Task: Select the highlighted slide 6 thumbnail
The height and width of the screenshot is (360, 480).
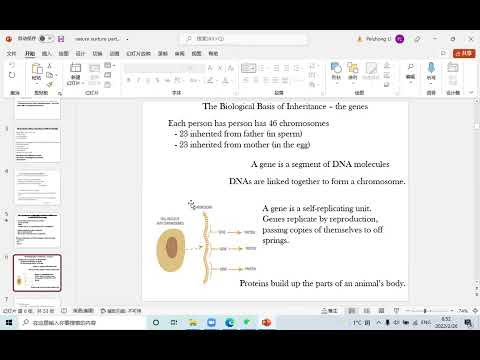Action: coord(37,273)
